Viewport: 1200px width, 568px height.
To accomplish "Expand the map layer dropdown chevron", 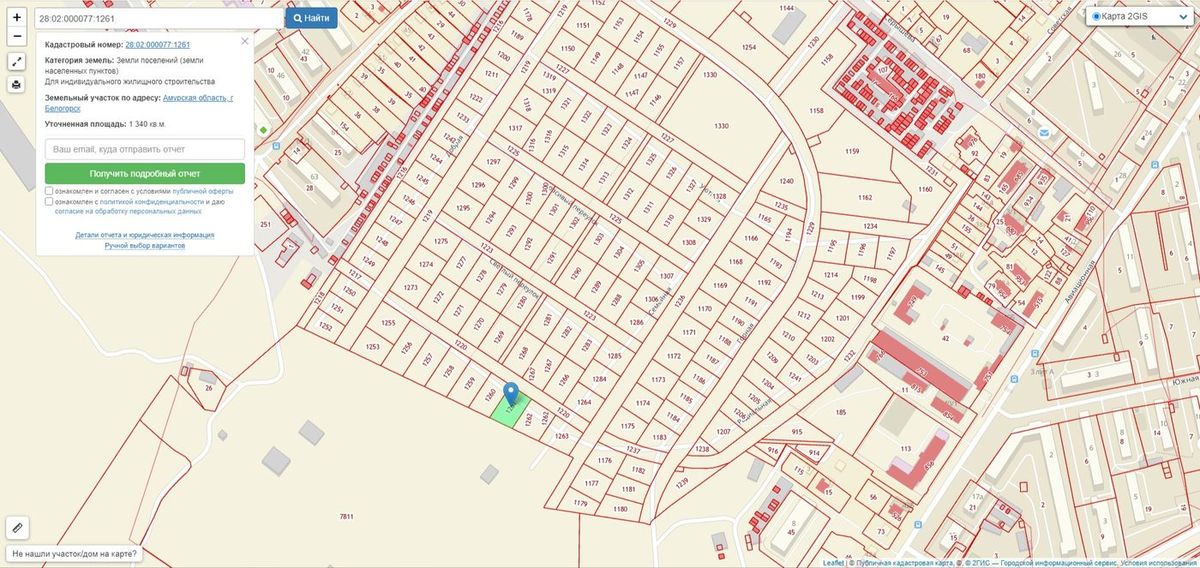I will coord(1183,17).
